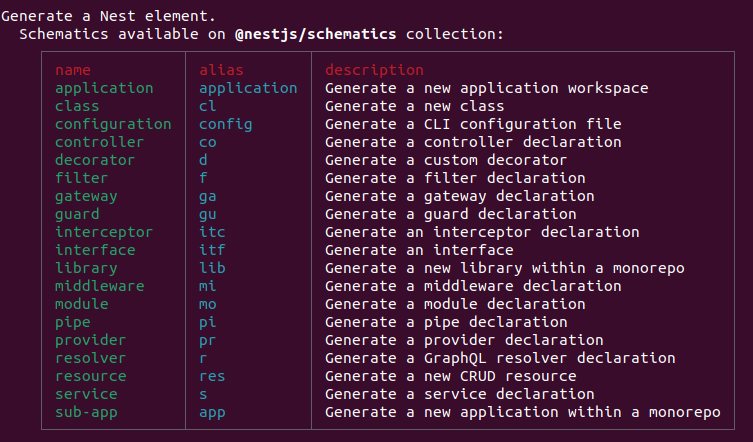Click the 'f' alias for filter
The width and height of the screenshot is (753, 442).
203,178
